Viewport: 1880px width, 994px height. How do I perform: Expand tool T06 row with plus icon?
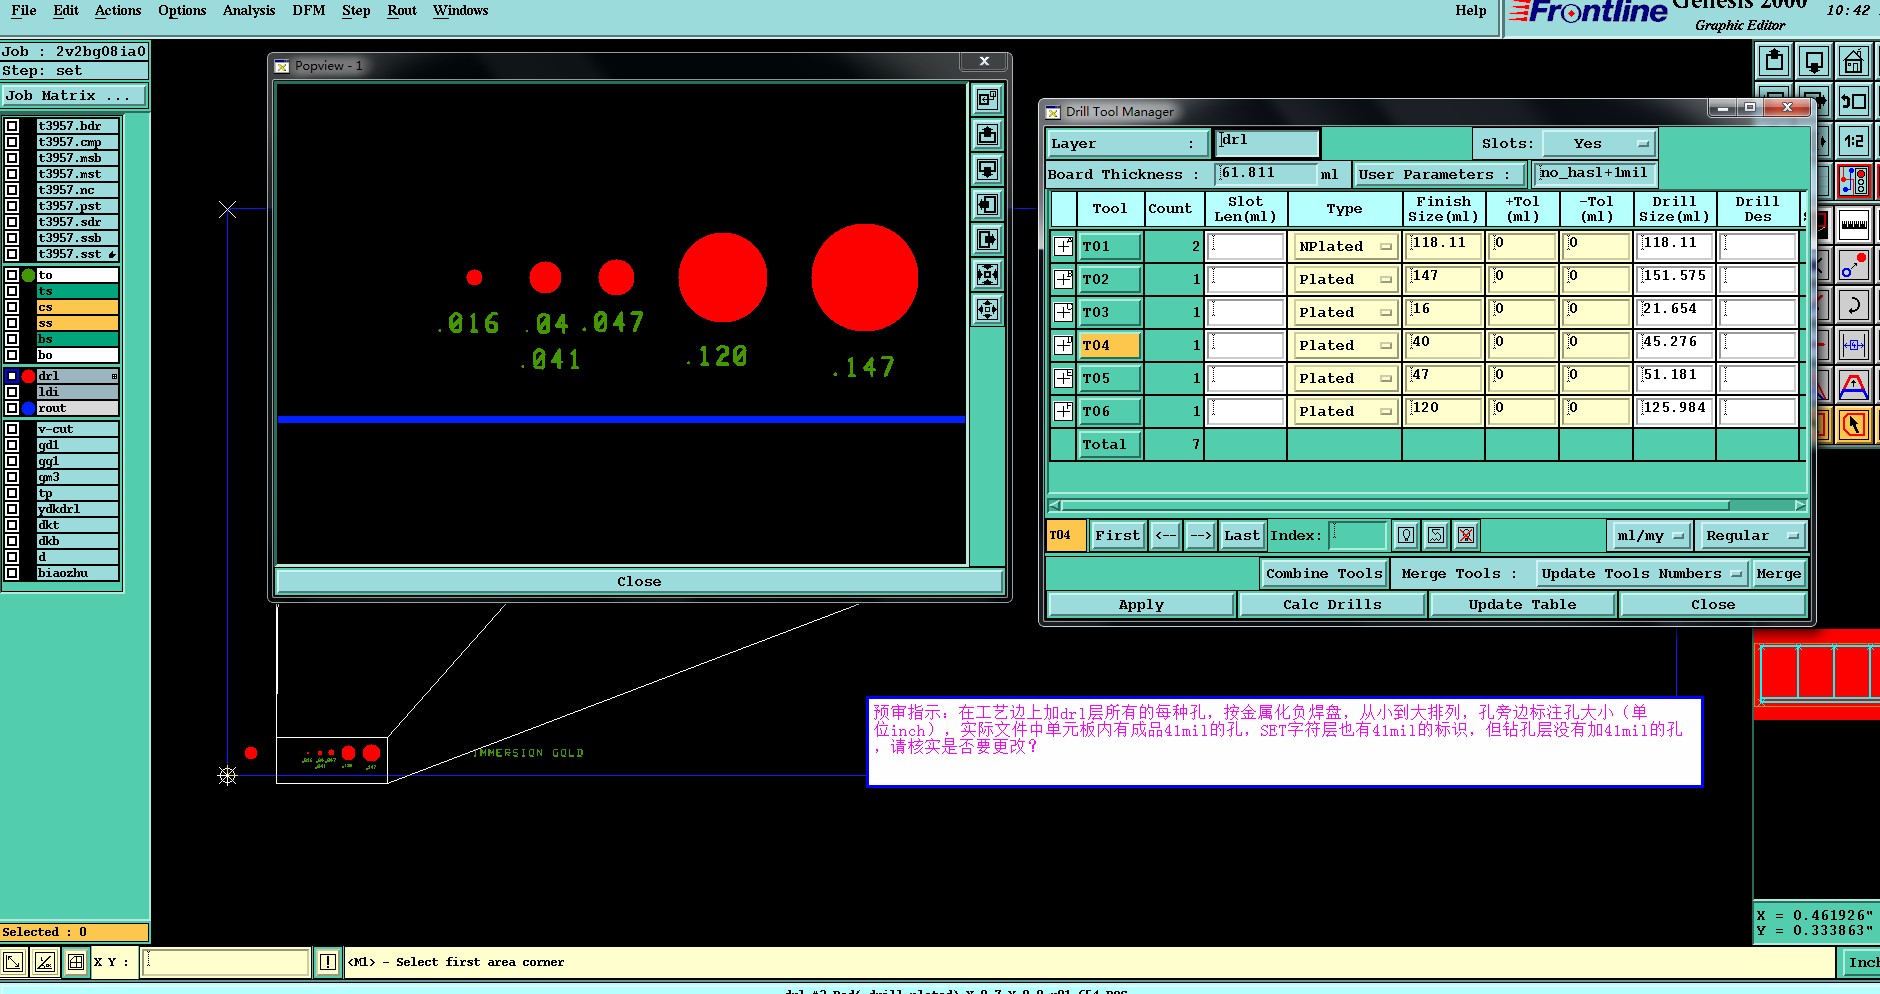1064,411
